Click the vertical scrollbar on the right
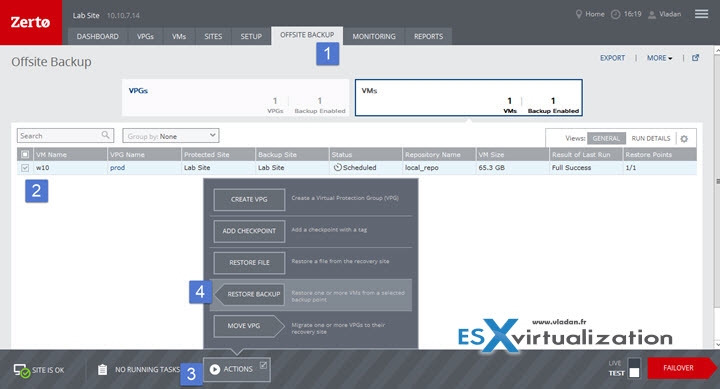This screenshot has width=720, height=389. coord(717,197)
